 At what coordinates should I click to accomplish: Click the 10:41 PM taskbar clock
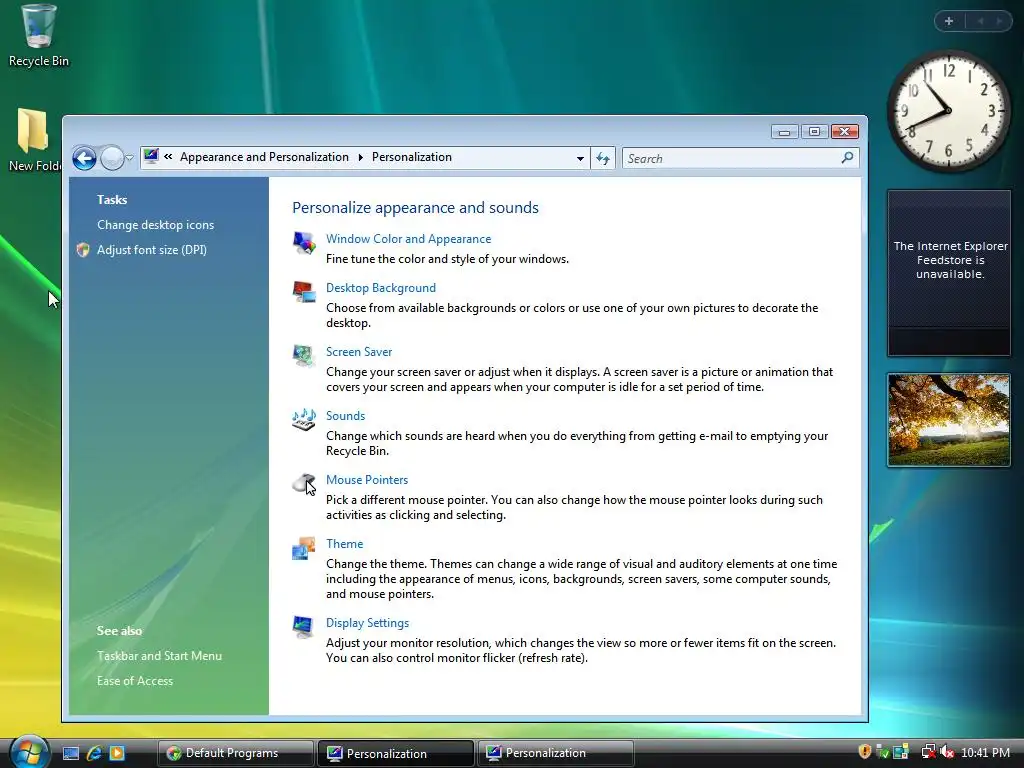point(985,753)
